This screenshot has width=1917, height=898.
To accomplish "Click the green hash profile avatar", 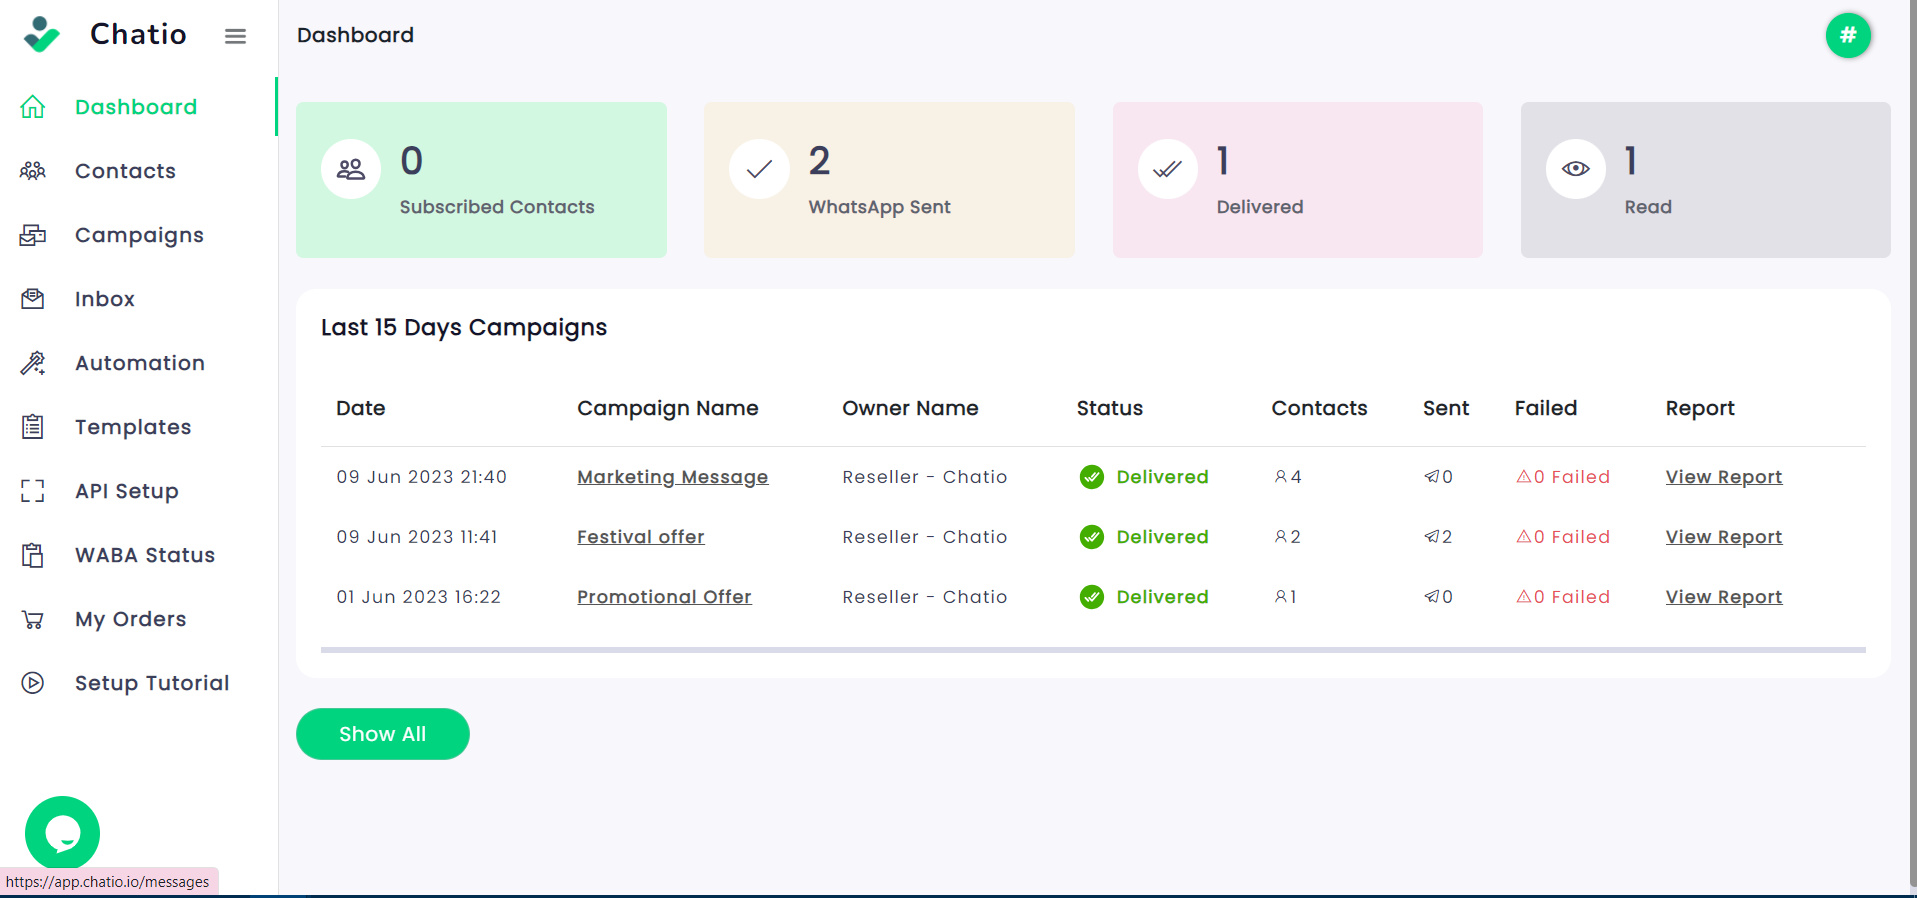I will 1847,36.
